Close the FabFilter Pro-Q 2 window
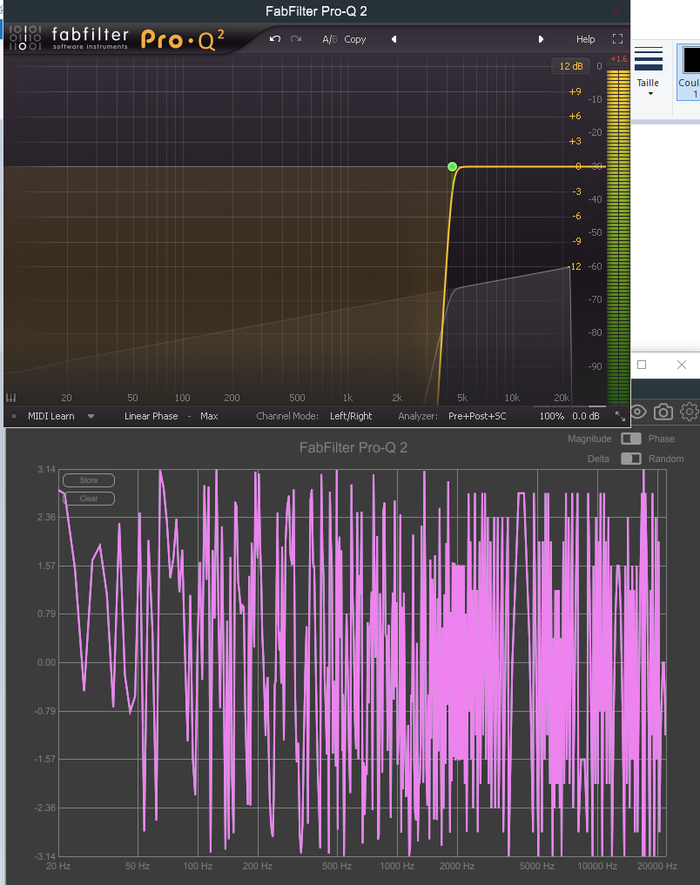This screenshot has width=700, height=885. click(x=617, y=11)
